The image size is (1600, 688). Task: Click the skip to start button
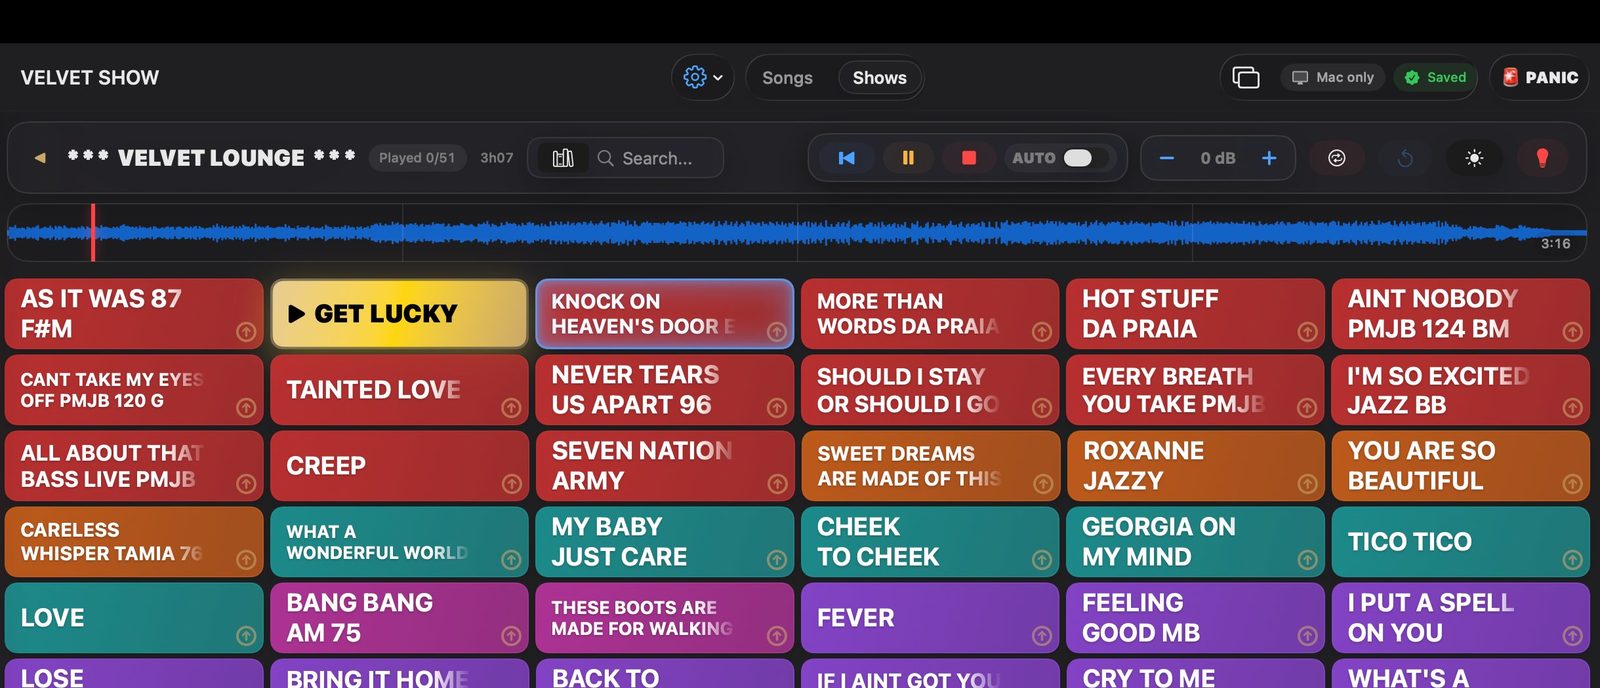click(x=847, y=158)
